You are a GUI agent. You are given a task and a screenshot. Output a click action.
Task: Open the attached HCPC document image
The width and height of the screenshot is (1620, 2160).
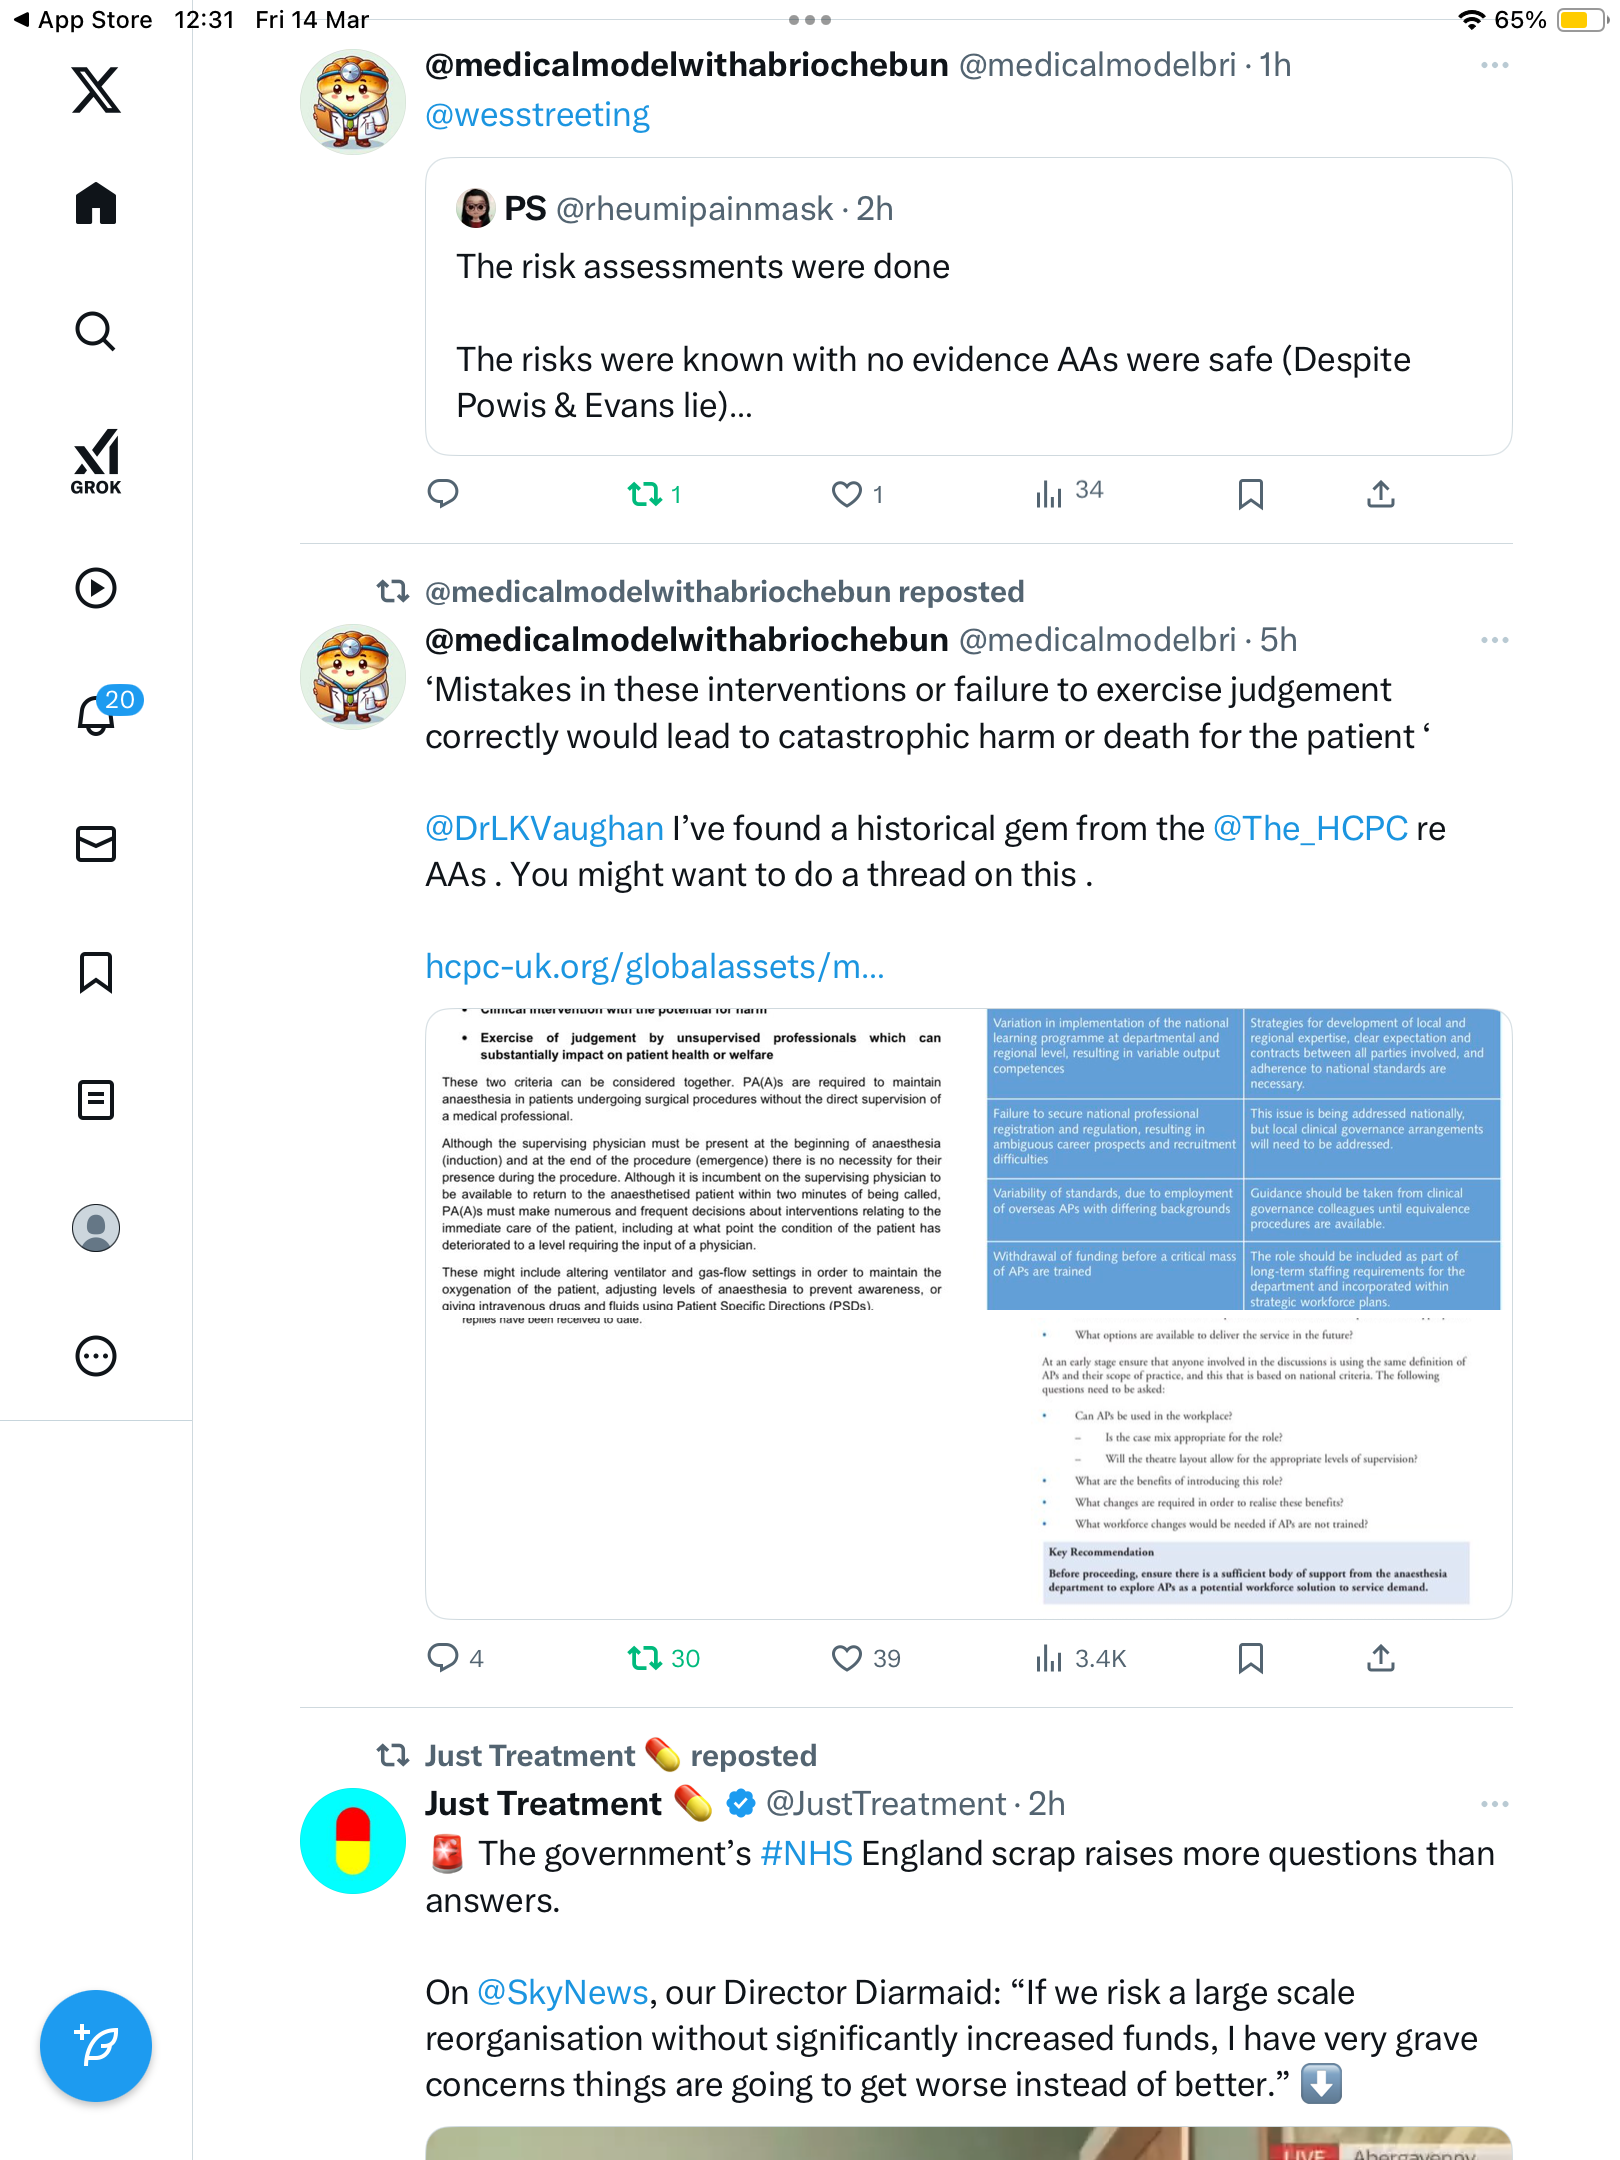point(968,1314)
